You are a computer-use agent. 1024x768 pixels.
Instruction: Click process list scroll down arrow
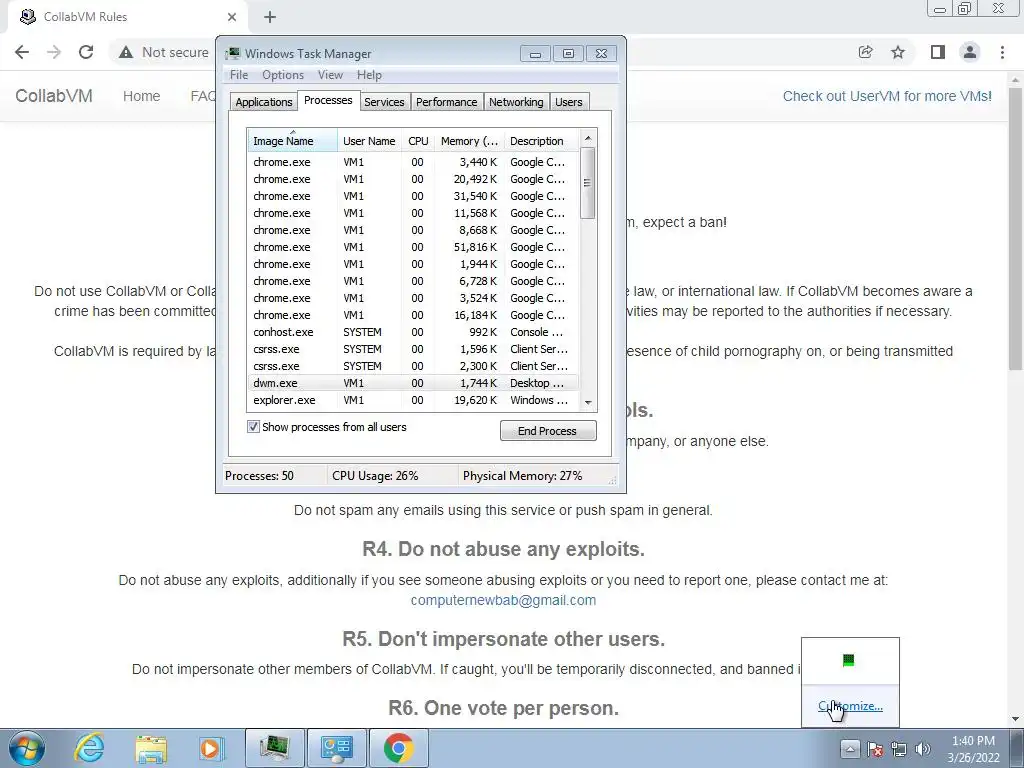(x=588, y=403)
